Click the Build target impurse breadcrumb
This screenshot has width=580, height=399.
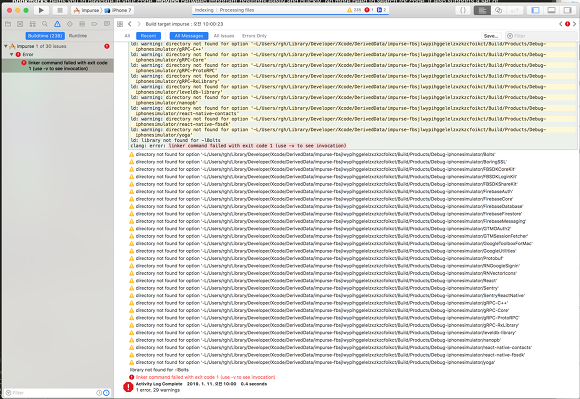[184, 24]
